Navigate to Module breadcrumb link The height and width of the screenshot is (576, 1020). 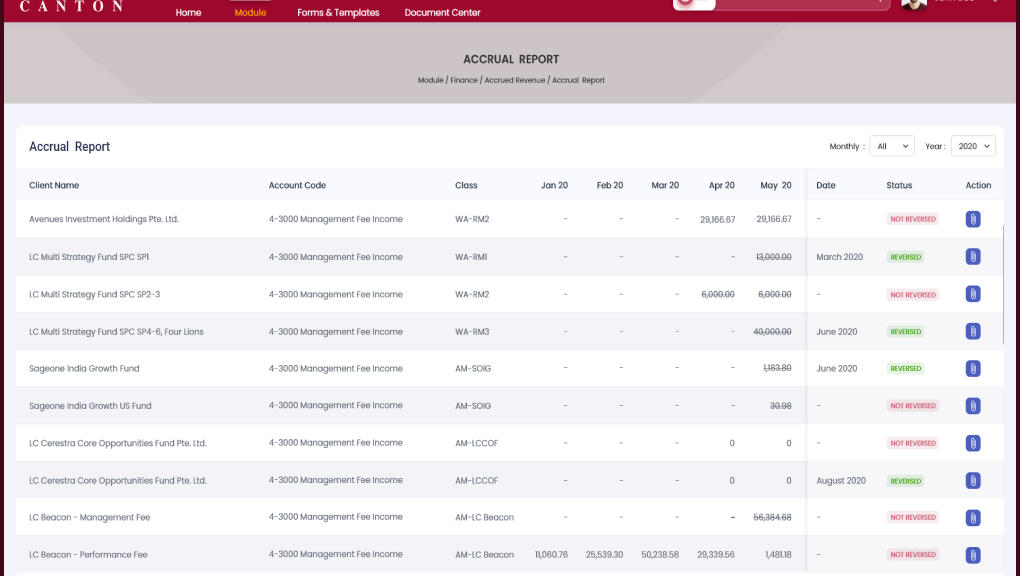click(x=430, y=80)
